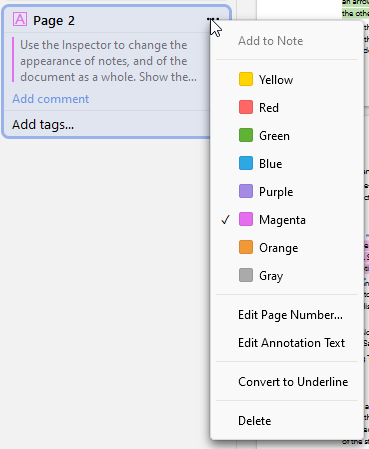Select Edit Annotation Text menu entry
Image resolution: width=369 pixels, height=449 pixels.
287,343
